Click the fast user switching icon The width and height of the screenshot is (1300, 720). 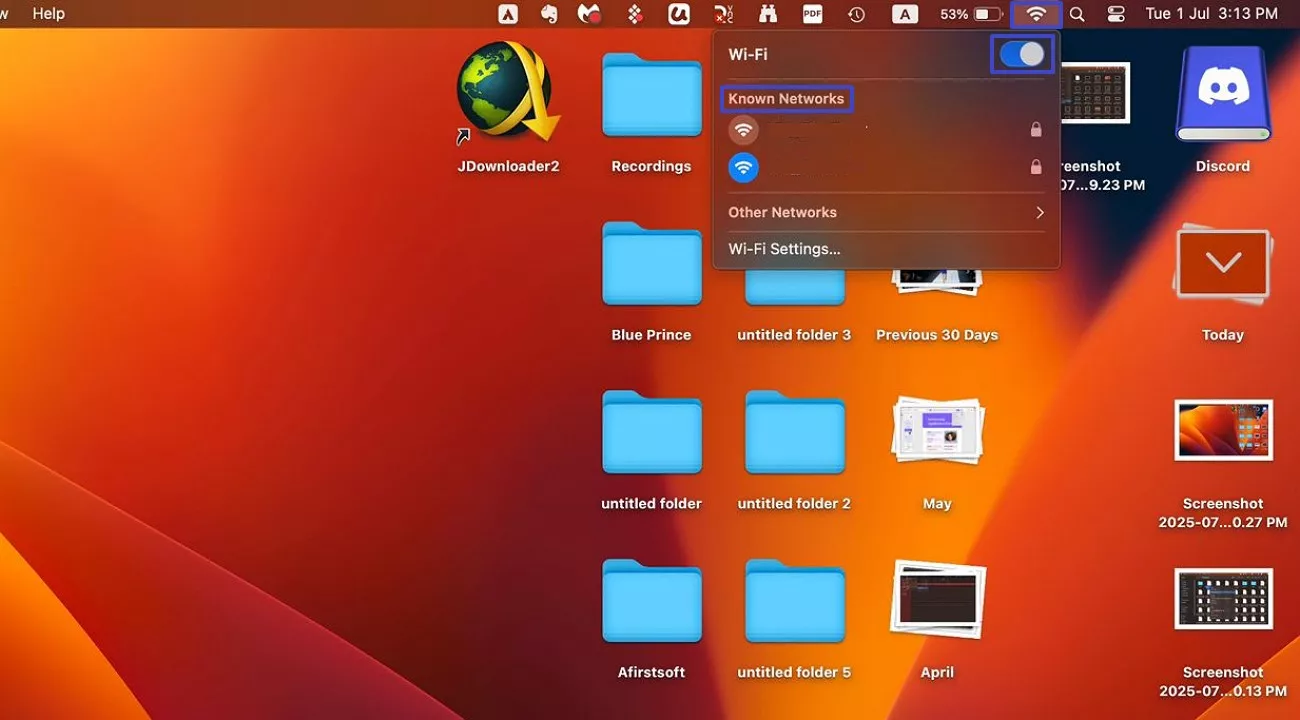1115,14
